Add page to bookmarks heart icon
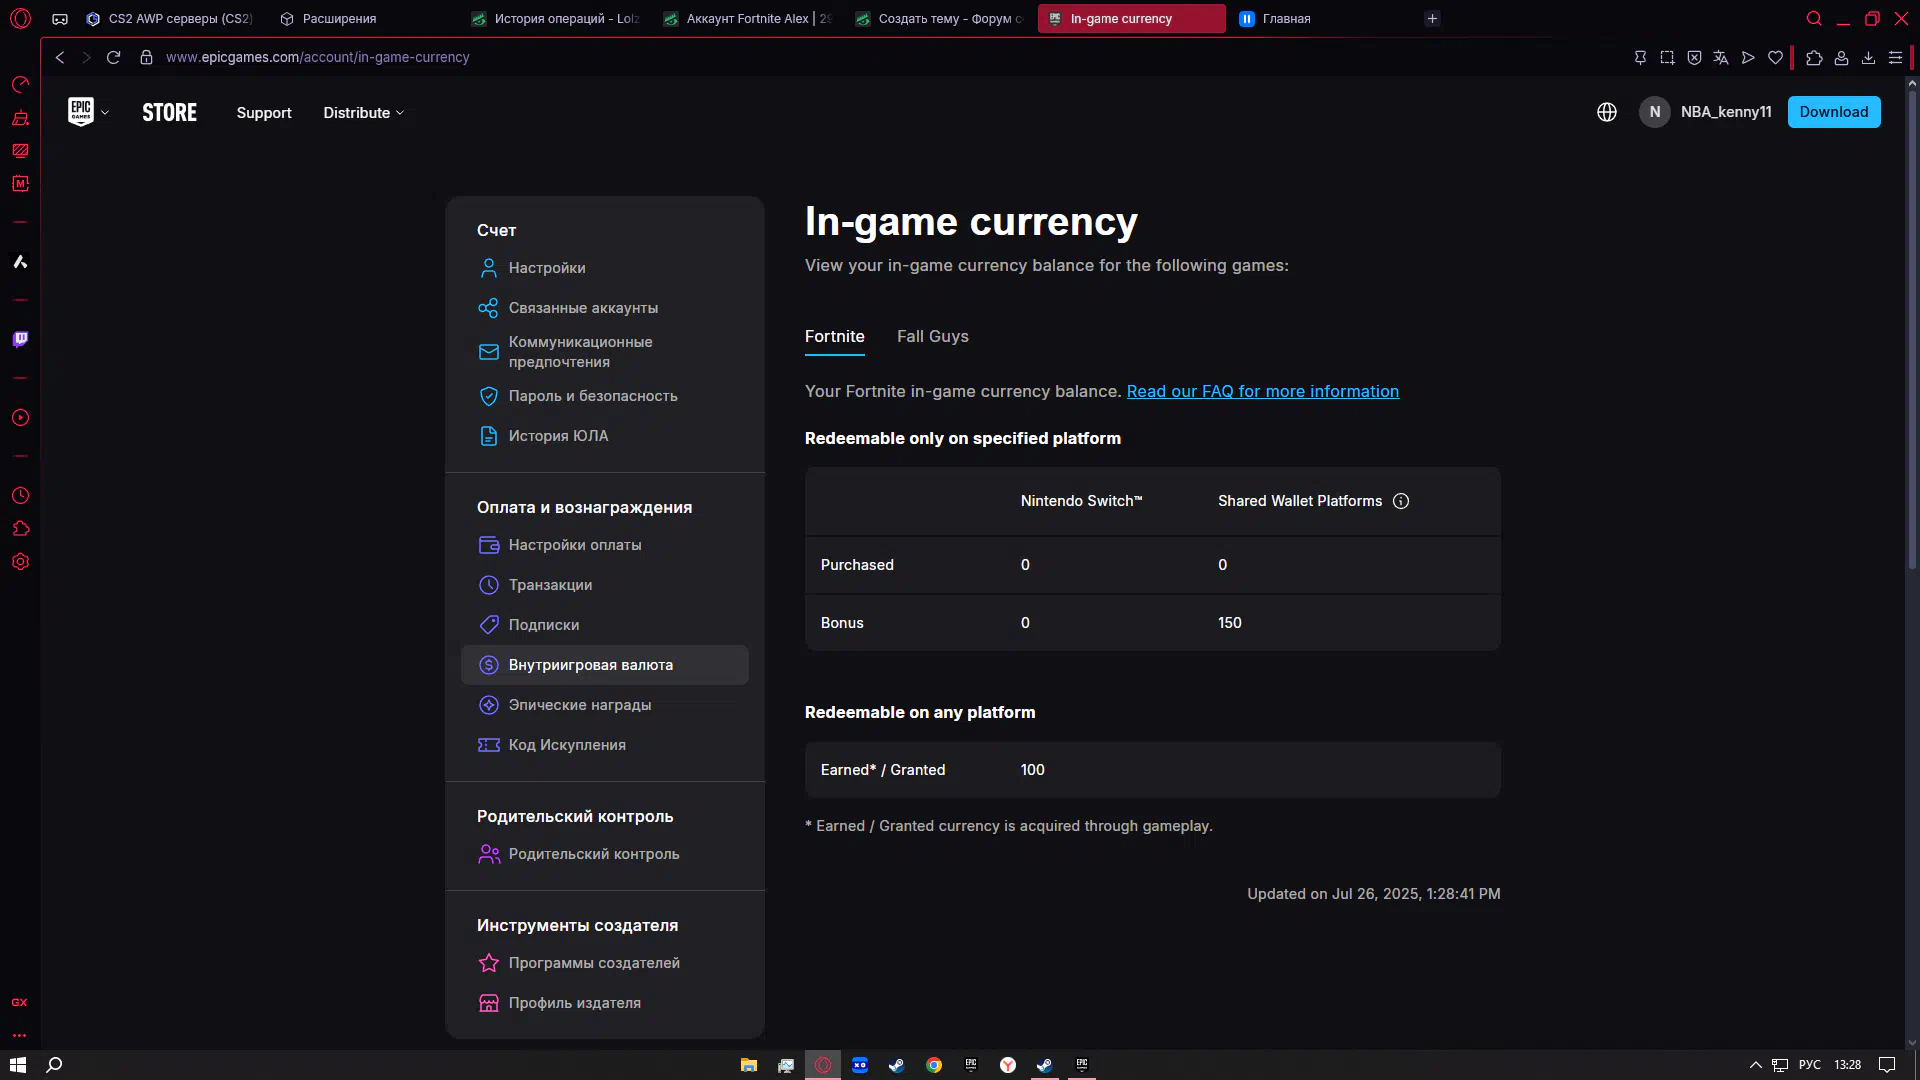 [1775, 57]
